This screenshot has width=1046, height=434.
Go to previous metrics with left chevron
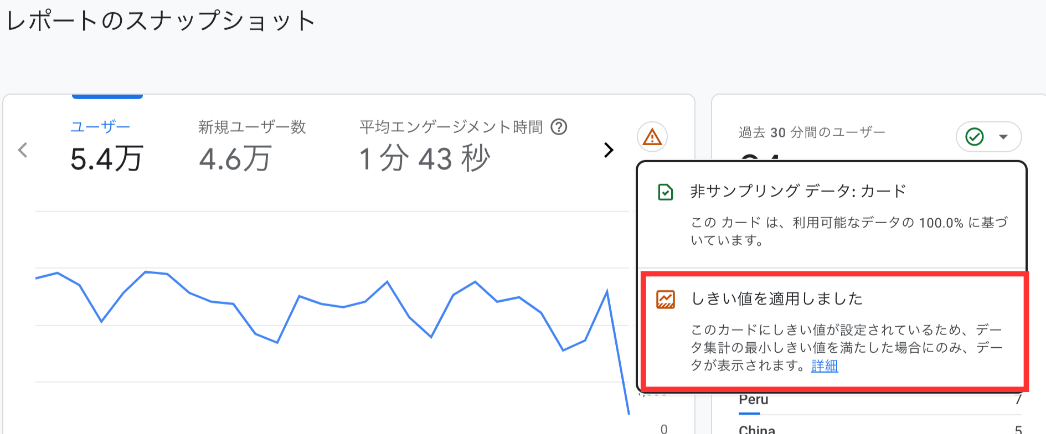[x=23, y=150]
